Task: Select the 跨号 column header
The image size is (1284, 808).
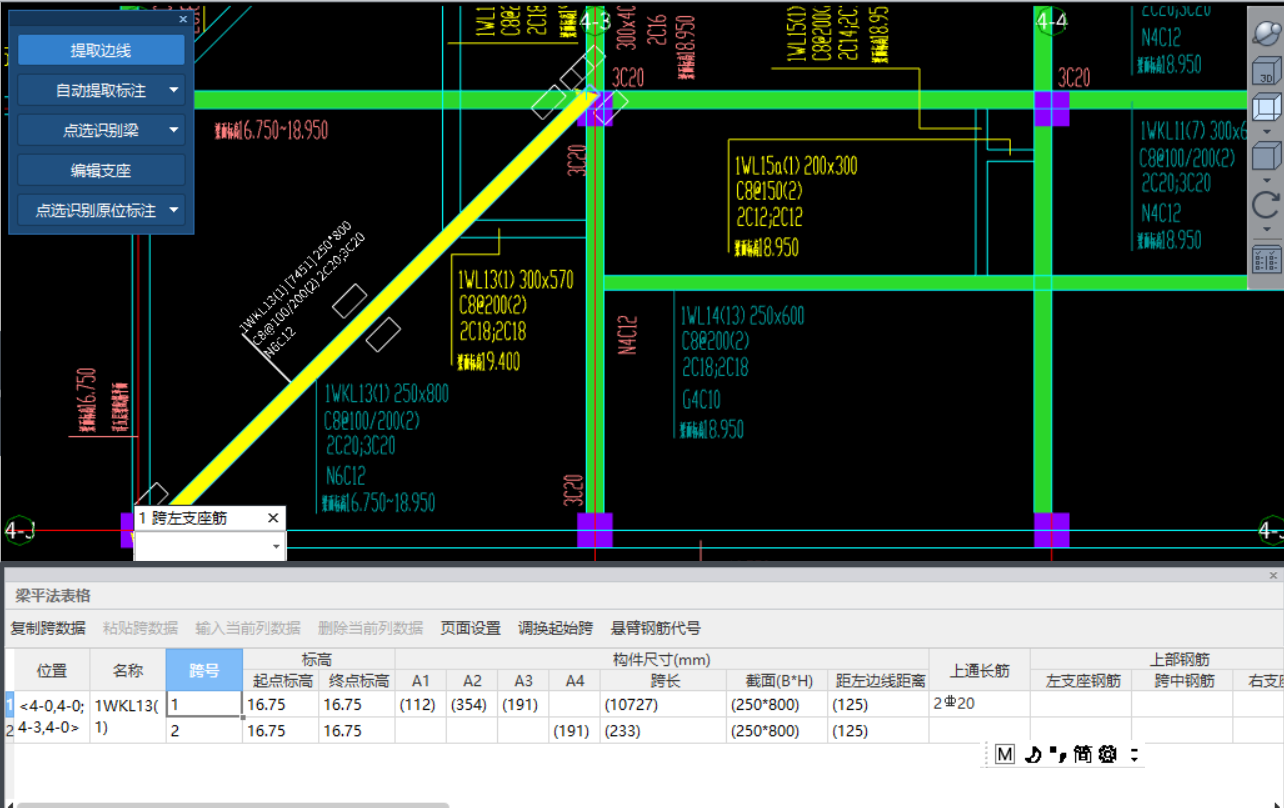Action: tap(204, 670)
